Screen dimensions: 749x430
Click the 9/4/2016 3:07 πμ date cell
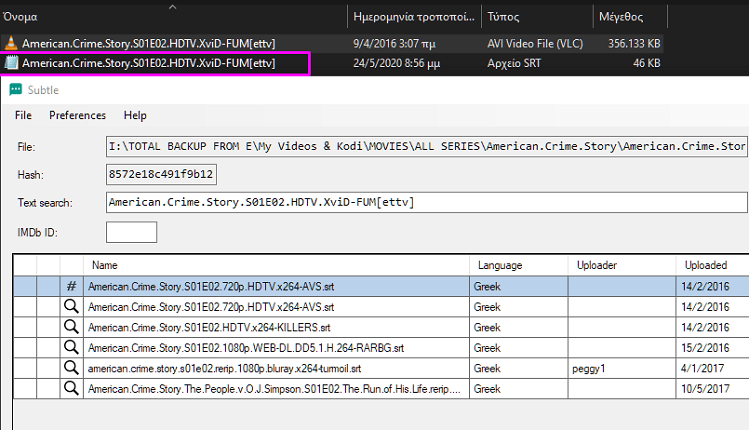pyautogui.click(x=394, y=43)
